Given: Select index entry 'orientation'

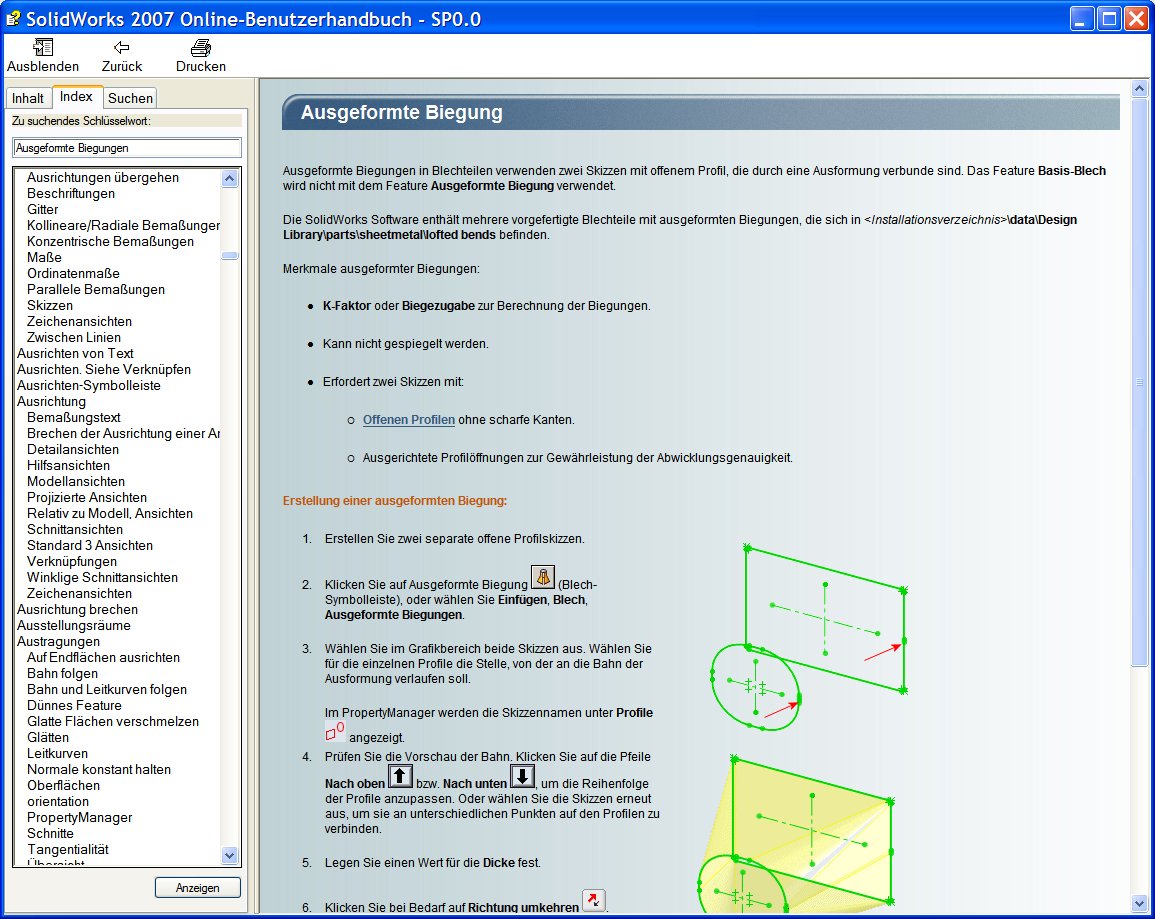Looking at the screenshot, I should click(58, 802).
